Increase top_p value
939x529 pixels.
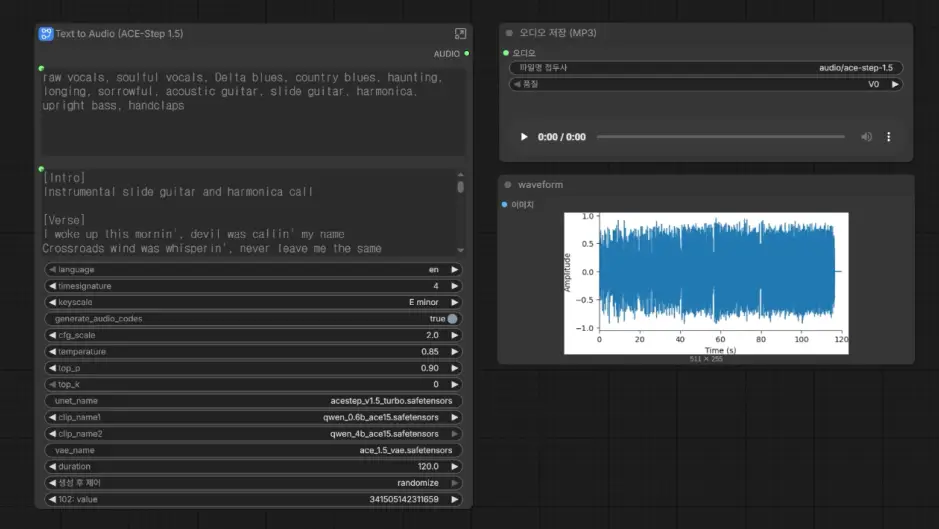[455, 368]
